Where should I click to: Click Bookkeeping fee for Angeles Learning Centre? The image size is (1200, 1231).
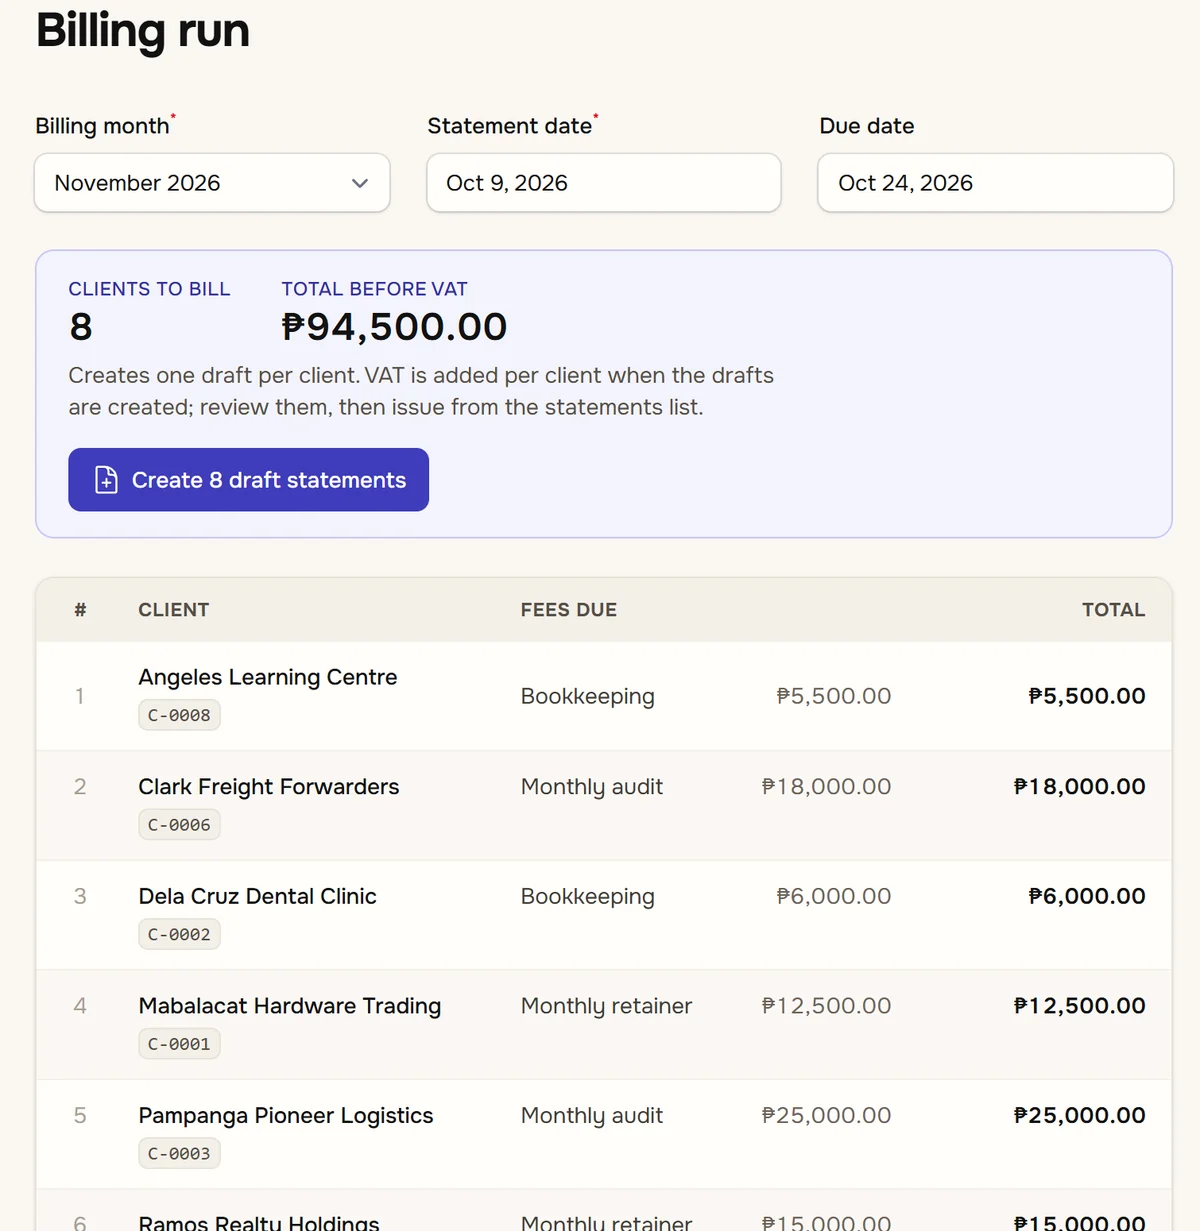point(588,696)
